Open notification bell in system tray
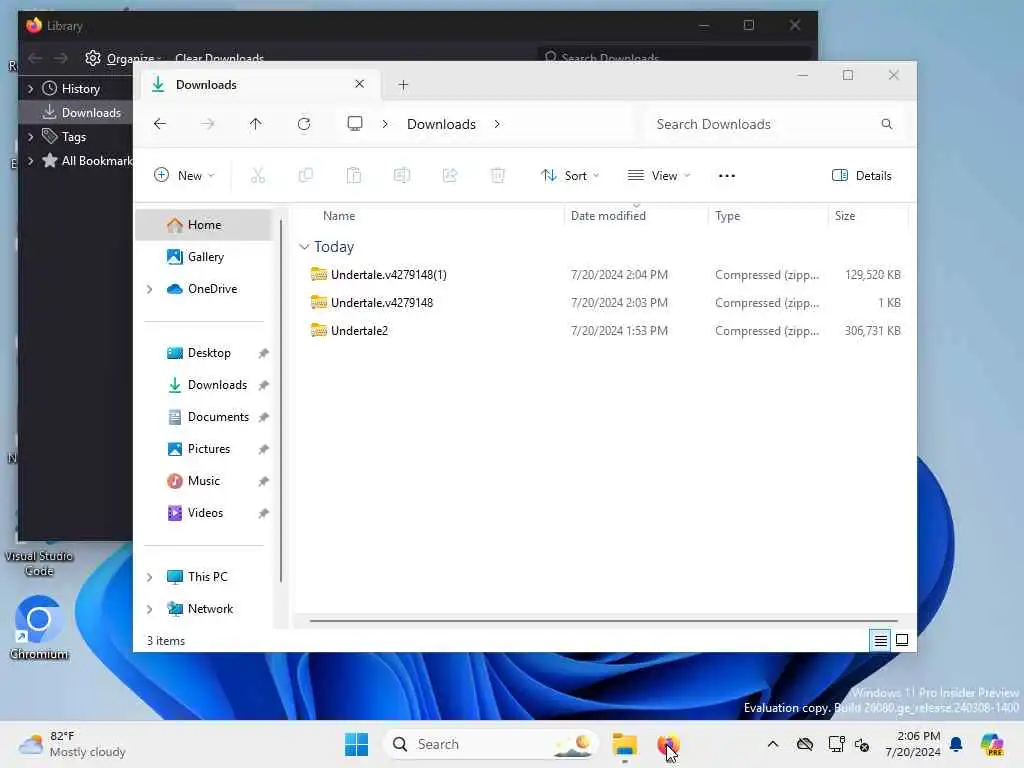Screen dimensions: 1024x768 click(x=956, y=744)
